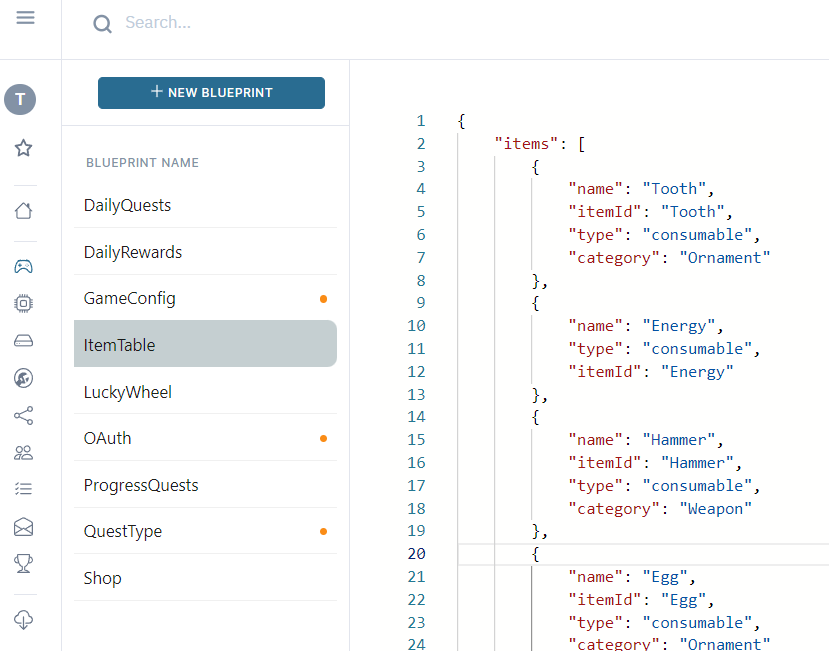The height and width of the screenshot is (651, 829).
Task: Select the QuestType blueprint
Action: [x=205, y=531]
